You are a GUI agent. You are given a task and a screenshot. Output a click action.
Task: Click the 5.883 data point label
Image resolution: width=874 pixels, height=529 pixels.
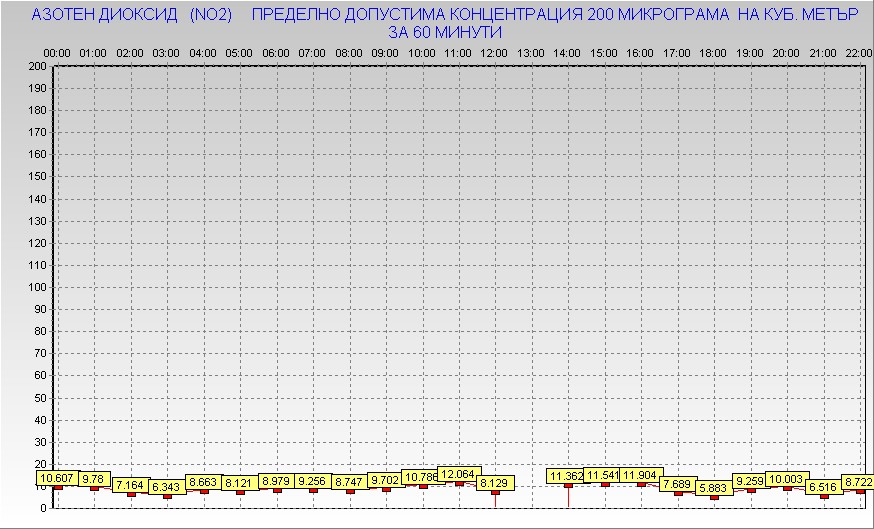click(x=714, y=488)
